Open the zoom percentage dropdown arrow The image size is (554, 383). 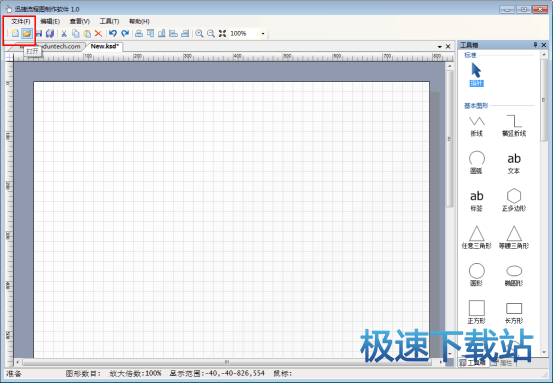(263, 34)
